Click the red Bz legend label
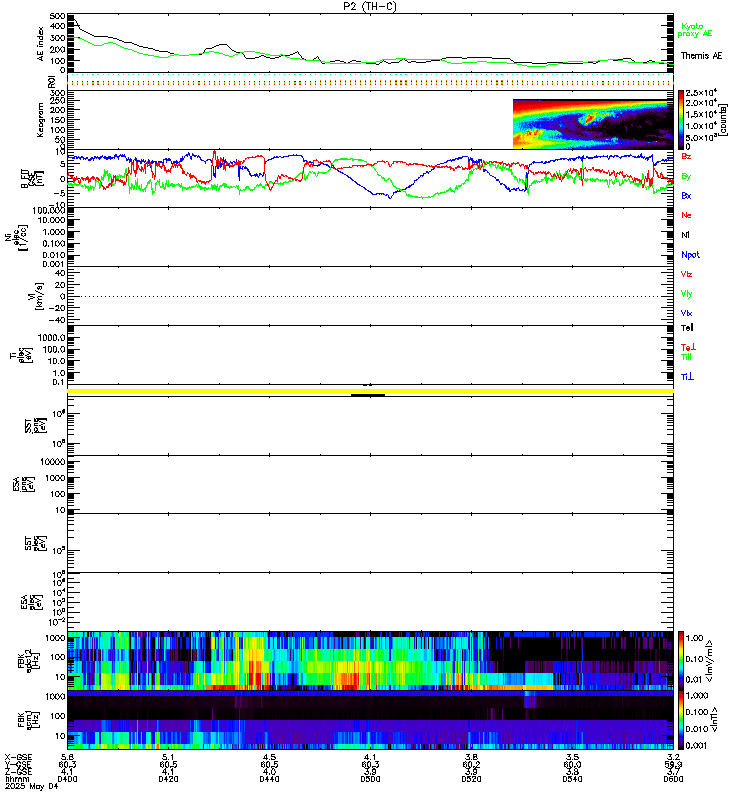This screenshot has width=750, height=800. (x=686, y=156)
